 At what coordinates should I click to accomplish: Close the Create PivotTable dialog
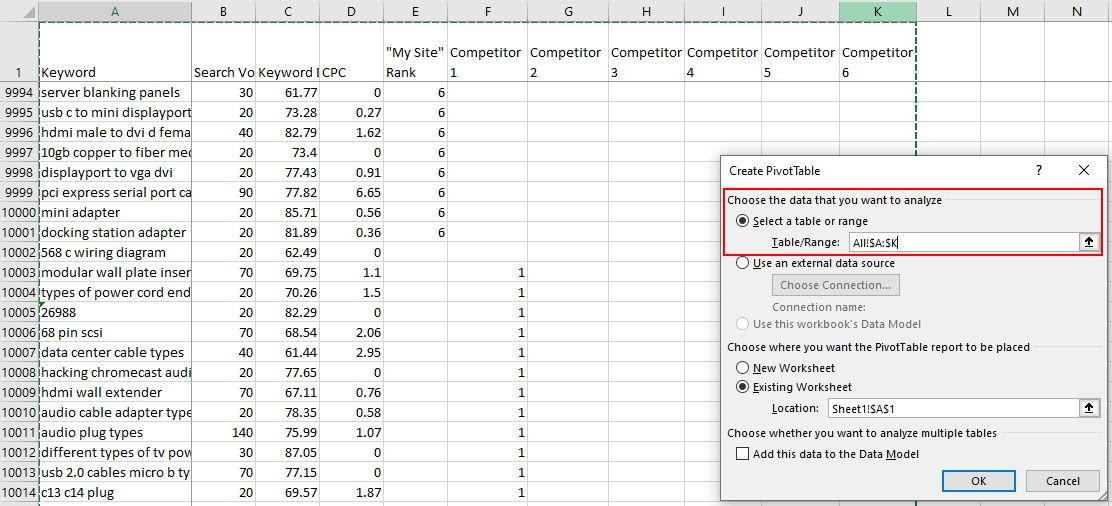[x=1084, y=171]
